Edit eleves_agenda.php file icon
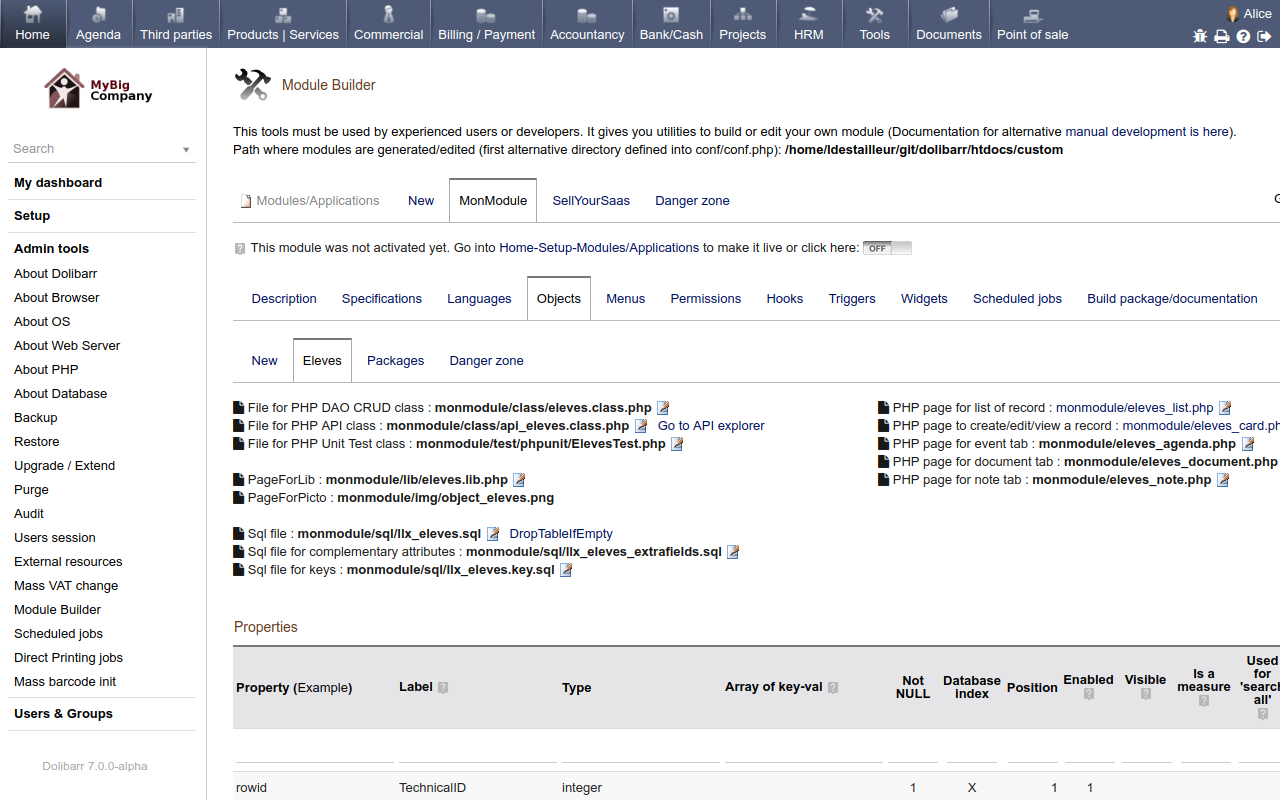This screenshot has height=800, width=1280. coord(1248,444)
